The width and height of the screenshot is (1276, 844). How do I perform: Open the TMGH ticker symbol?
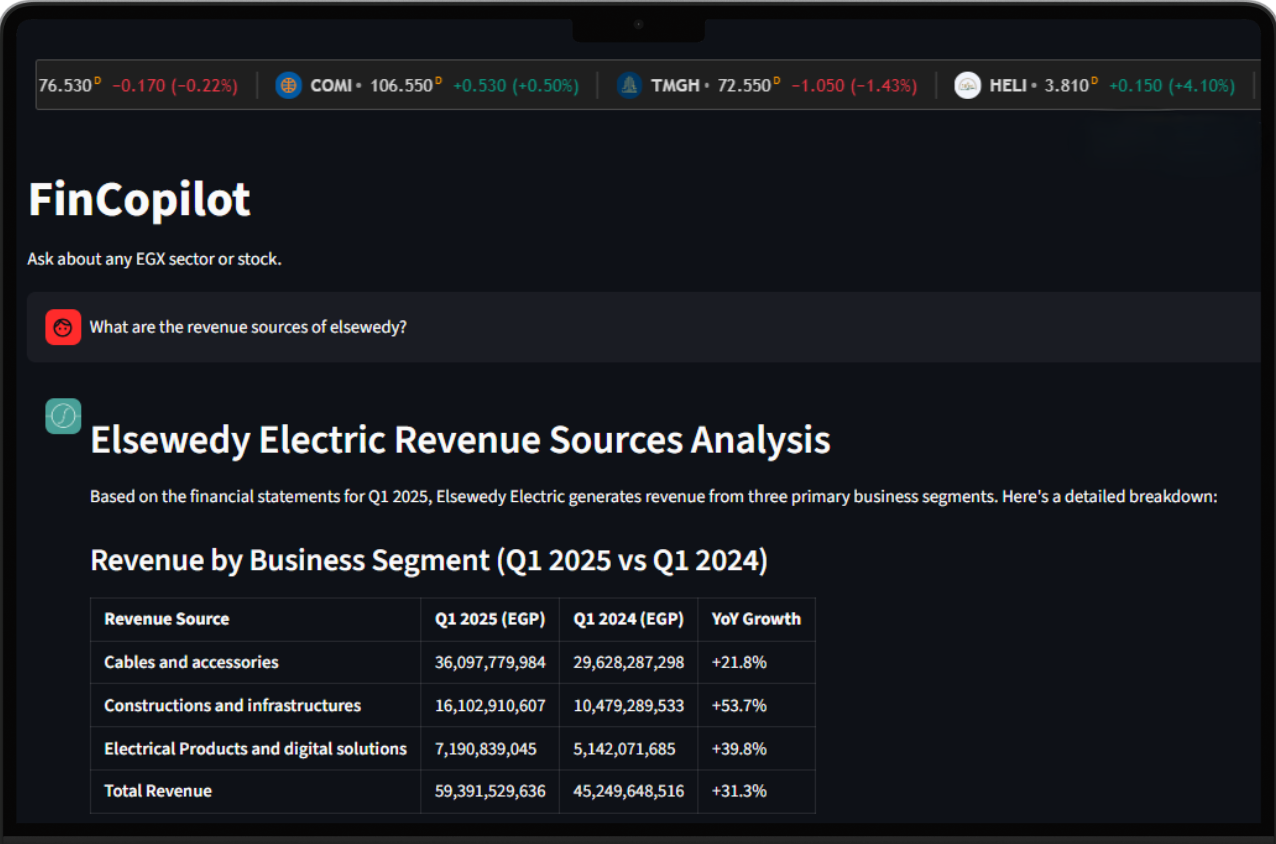[675, 86]
